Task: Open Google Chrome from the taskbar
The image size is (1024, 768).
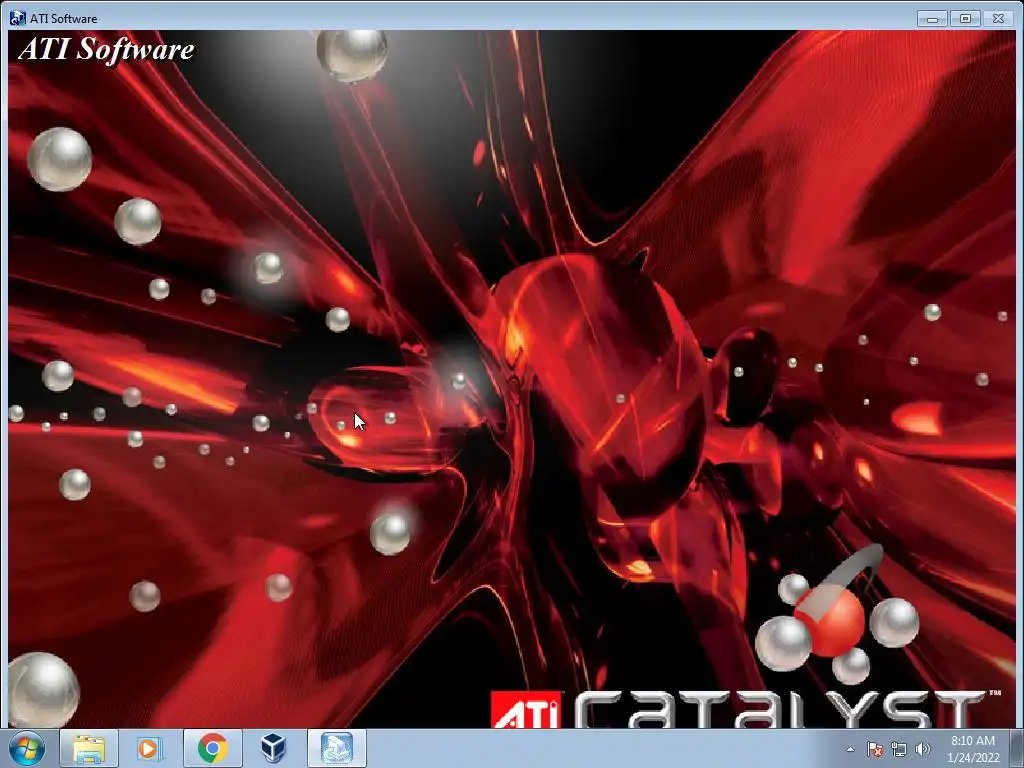Action: coord(212,748)
